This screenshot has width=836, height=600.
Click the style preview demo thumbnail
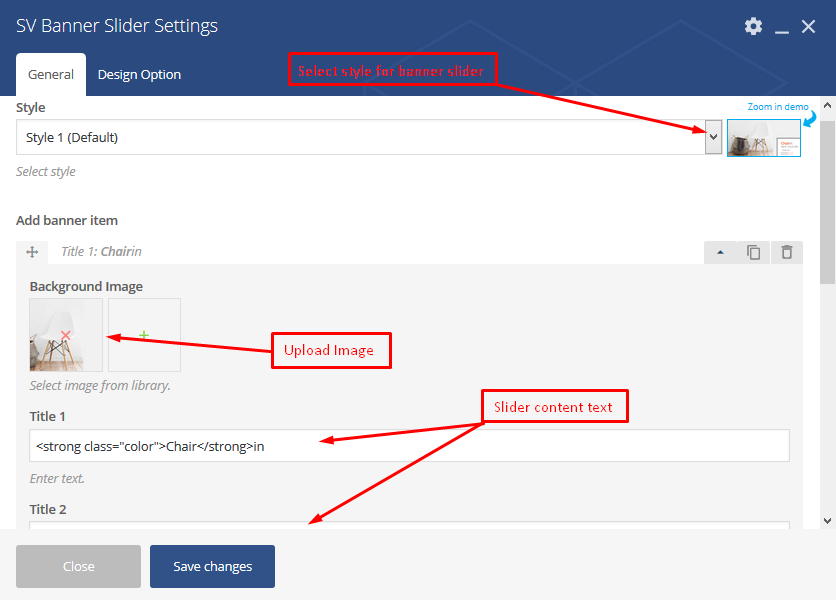(763, 138)
